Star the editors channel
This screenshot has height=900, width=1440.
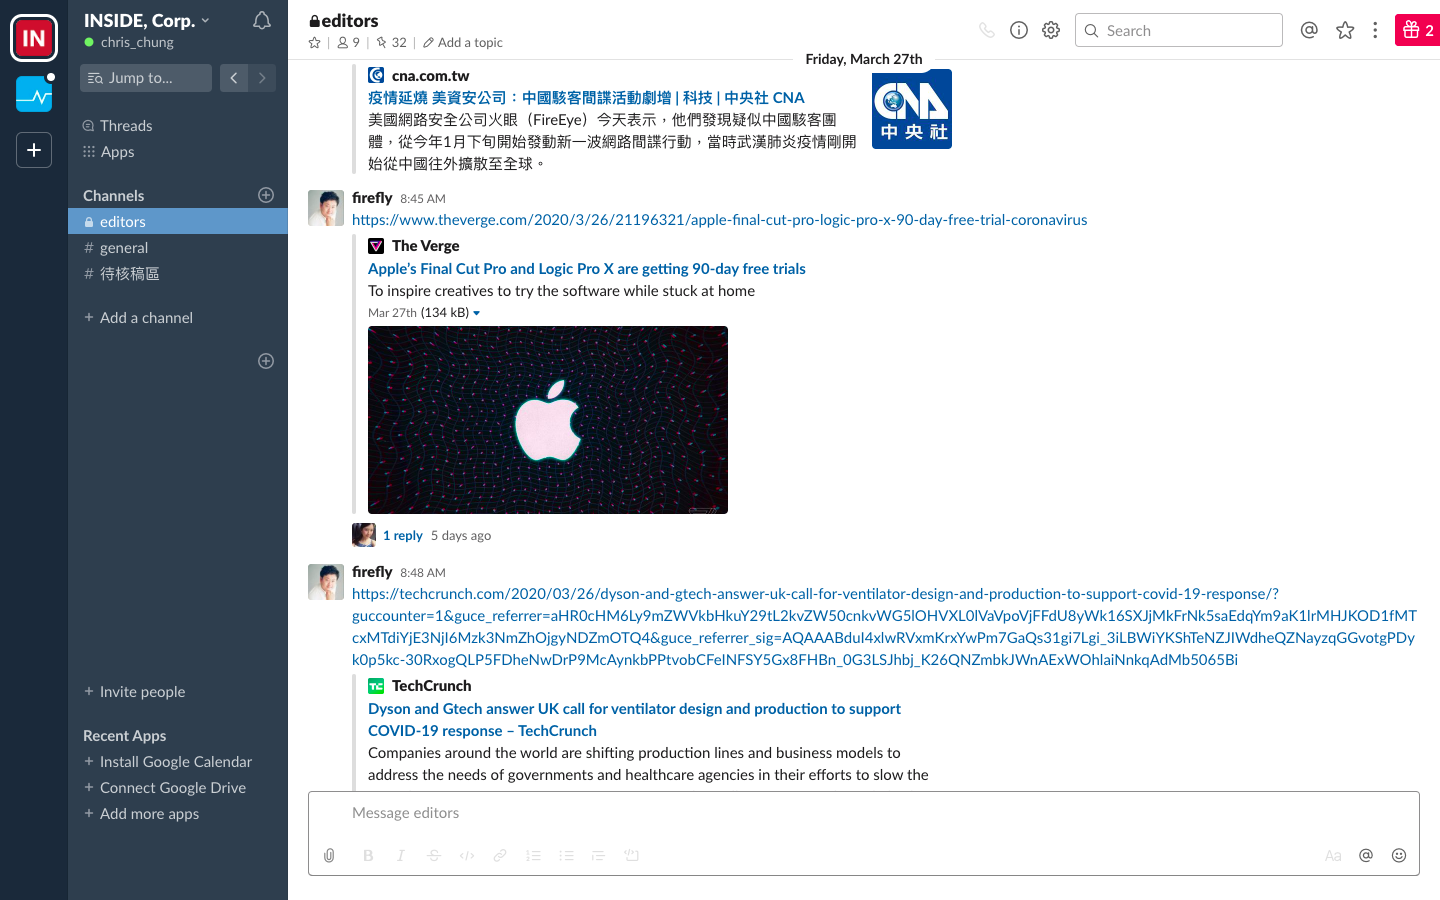[x=315, y=43]
